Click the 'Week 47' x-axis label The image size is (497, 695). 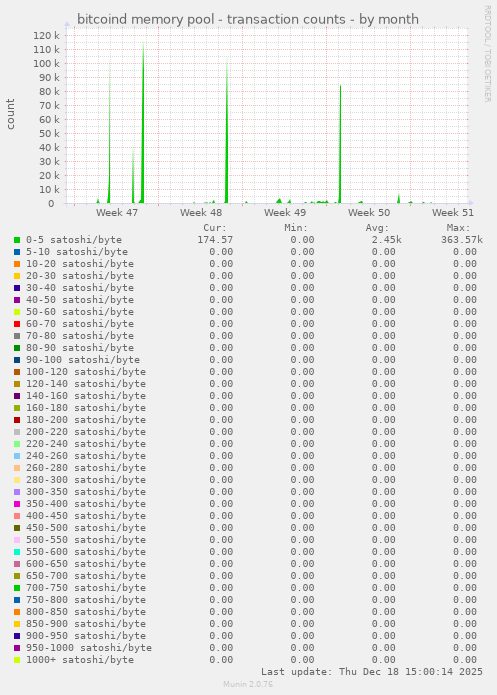[x=117, y=213]
